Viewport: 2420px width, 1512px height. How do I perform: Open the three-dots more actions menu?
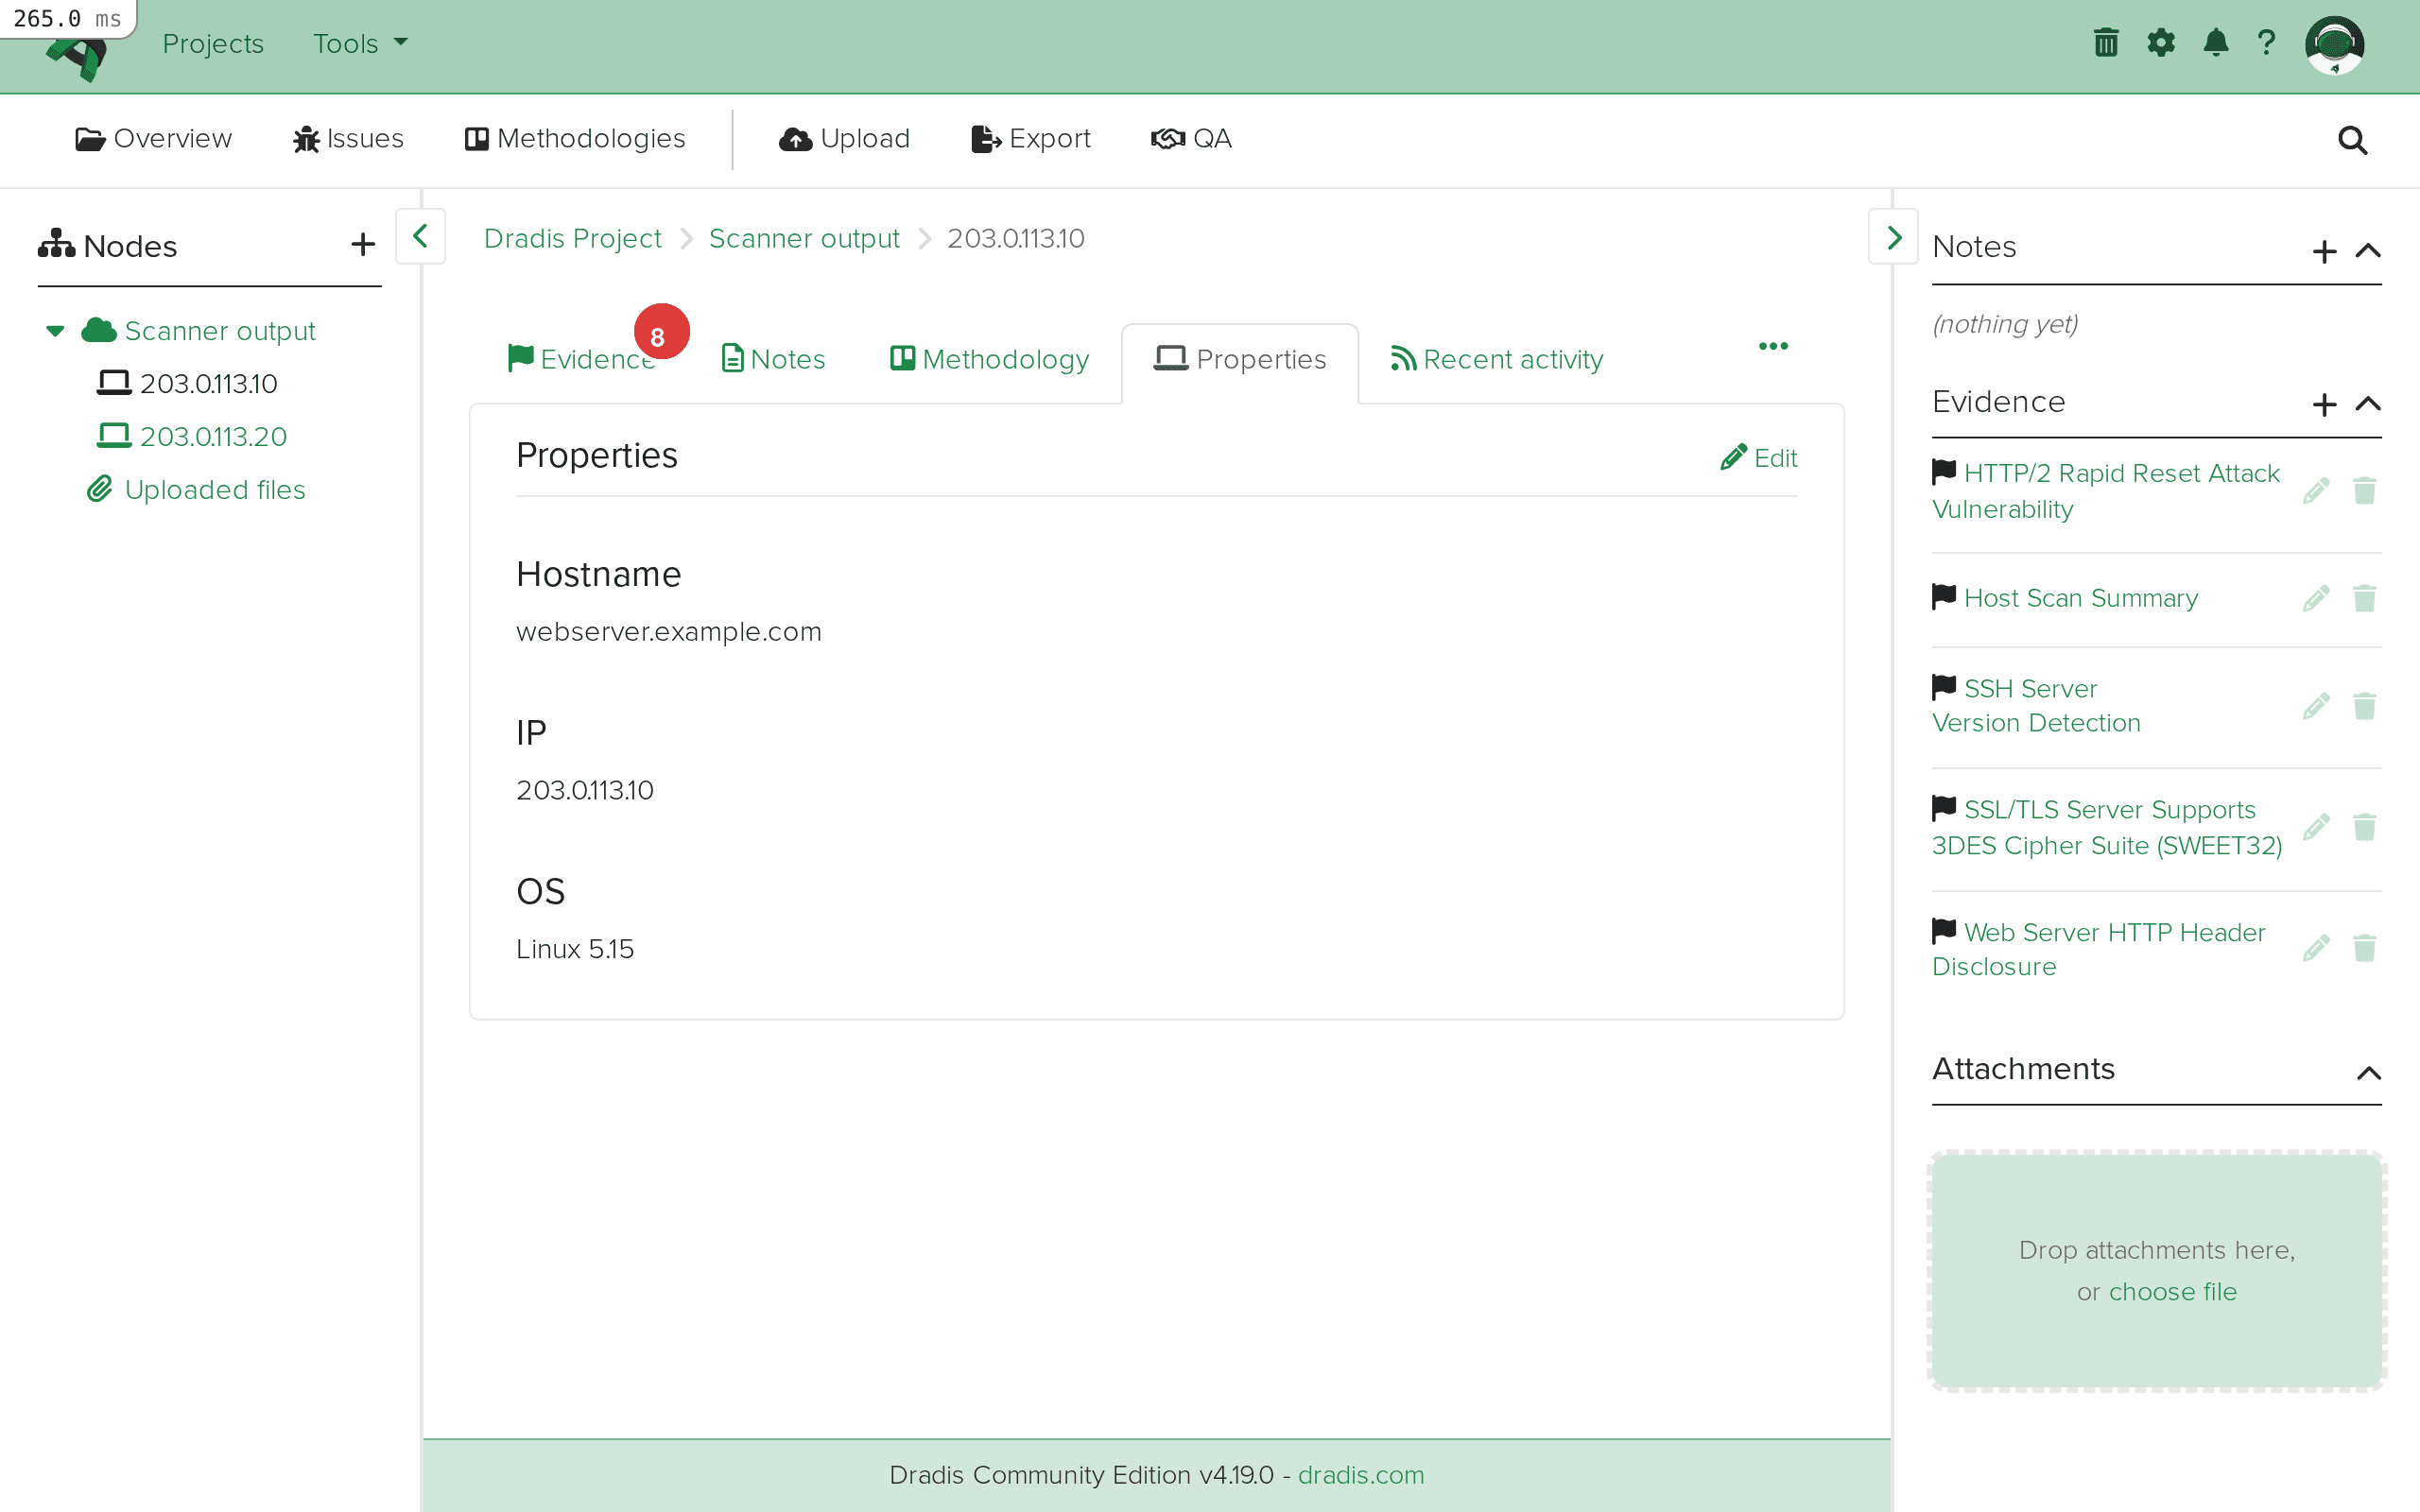pos(1773,346)
